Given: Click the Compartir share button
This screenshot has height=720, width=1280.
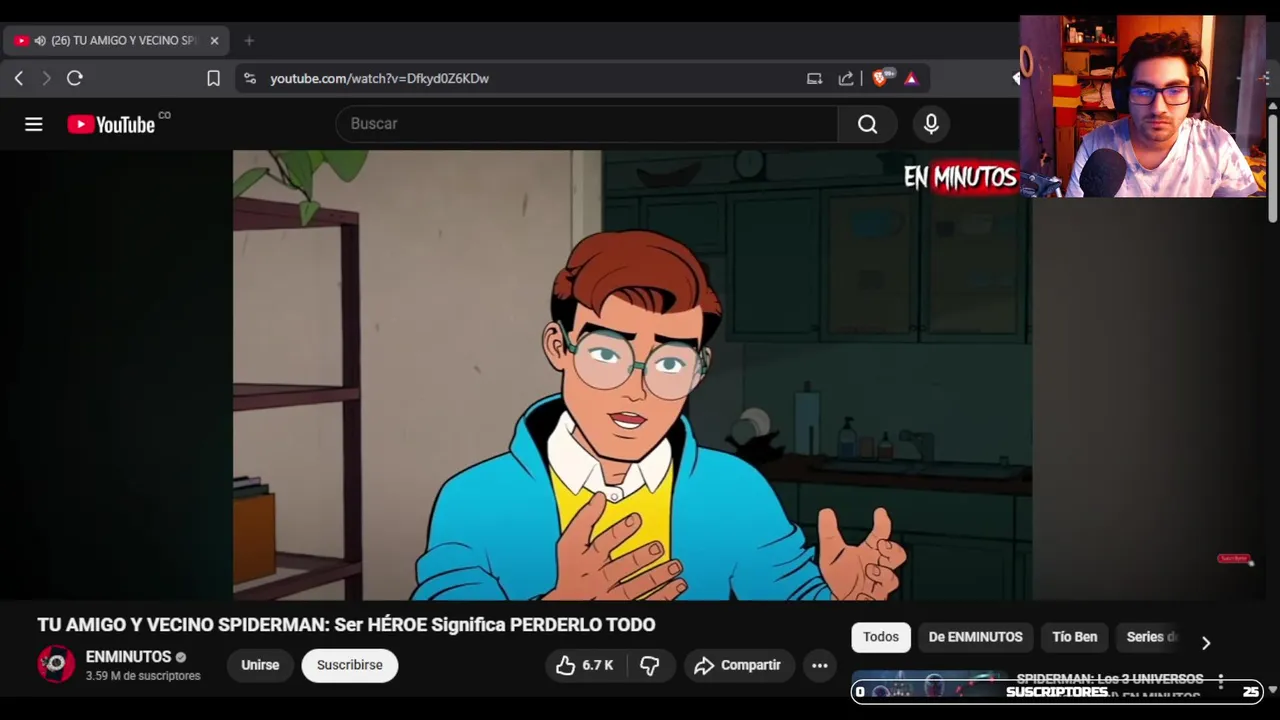Looking at the screenshot, I should (x=739, y=665).
